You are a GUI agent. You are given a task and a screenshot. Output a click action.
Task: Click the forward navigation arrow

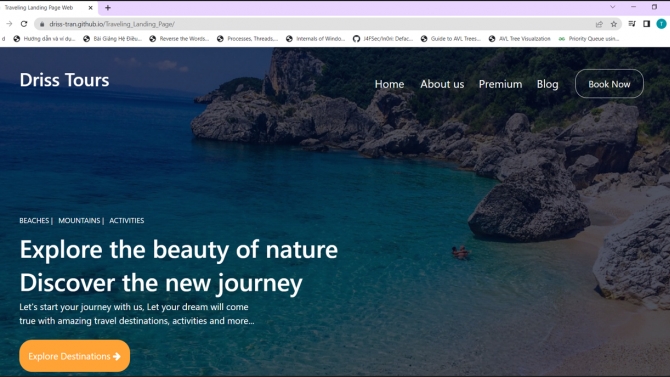(9, 24)
